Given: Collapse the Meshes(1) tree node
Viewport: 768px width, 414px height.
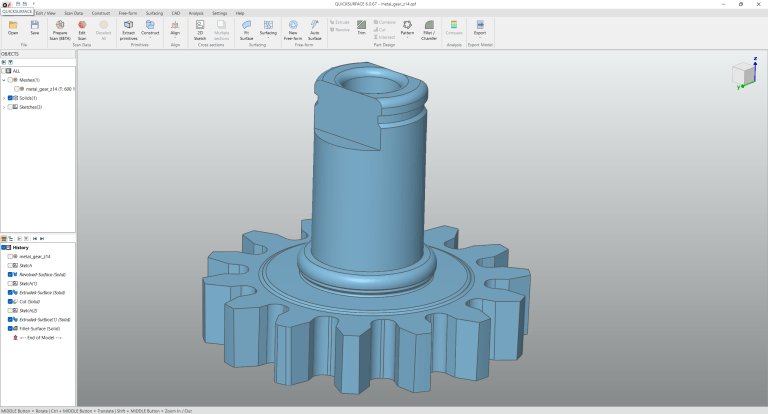Looking at the screenshot, I should coord(4,80).
